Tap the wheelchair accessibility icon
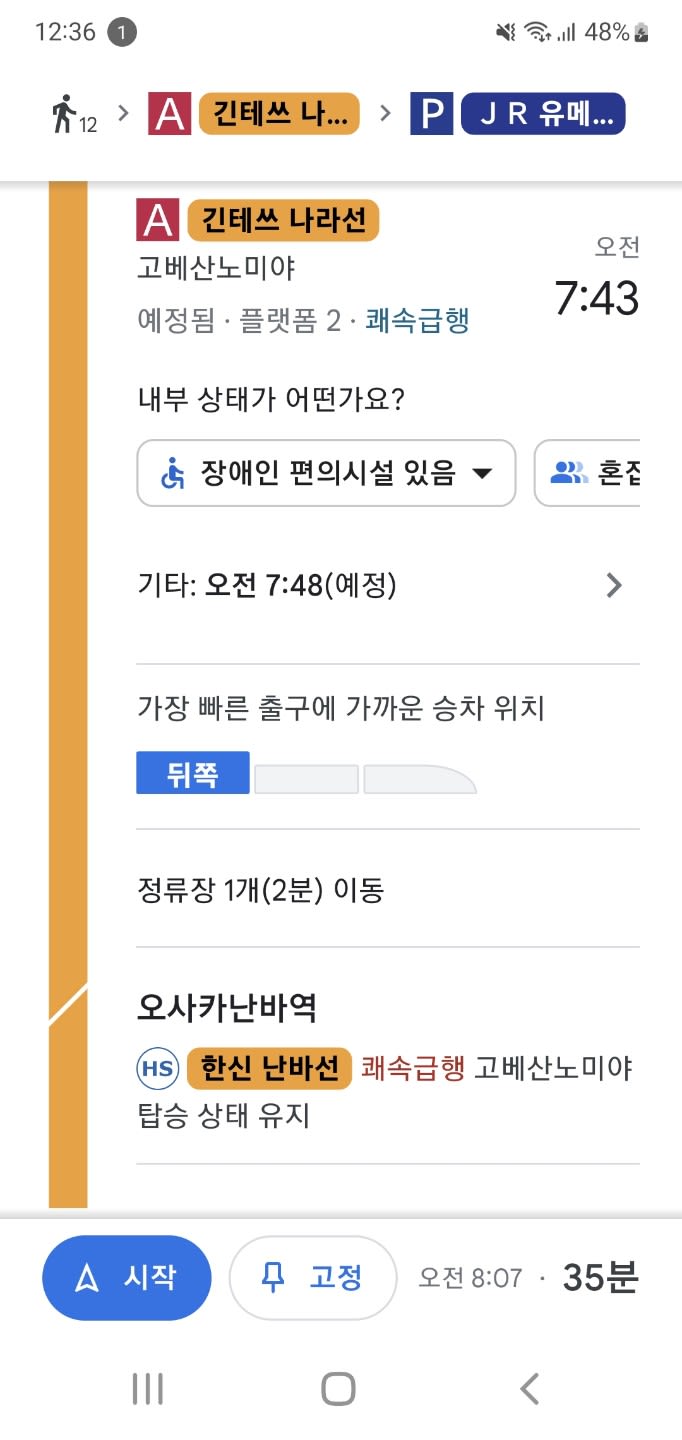Screen dimensions: 682x1440 coord(174,473)
